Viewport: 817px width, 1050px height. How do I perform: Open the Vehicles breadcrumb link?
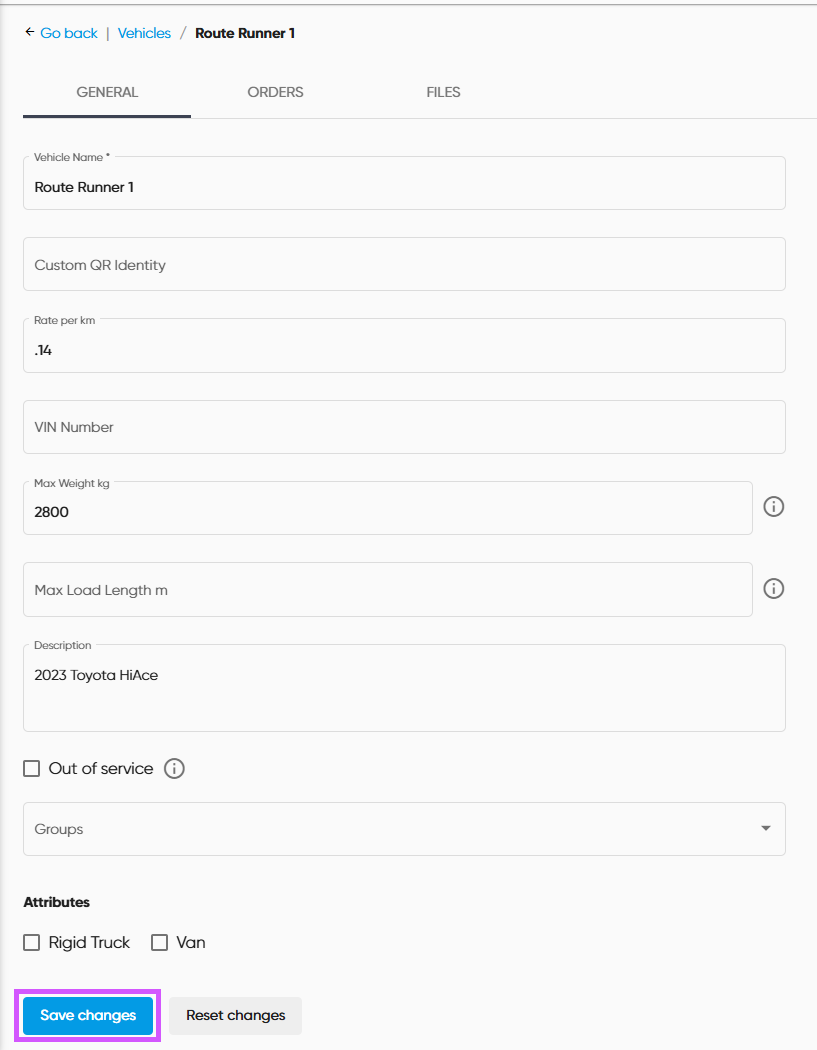pos(144,33)
